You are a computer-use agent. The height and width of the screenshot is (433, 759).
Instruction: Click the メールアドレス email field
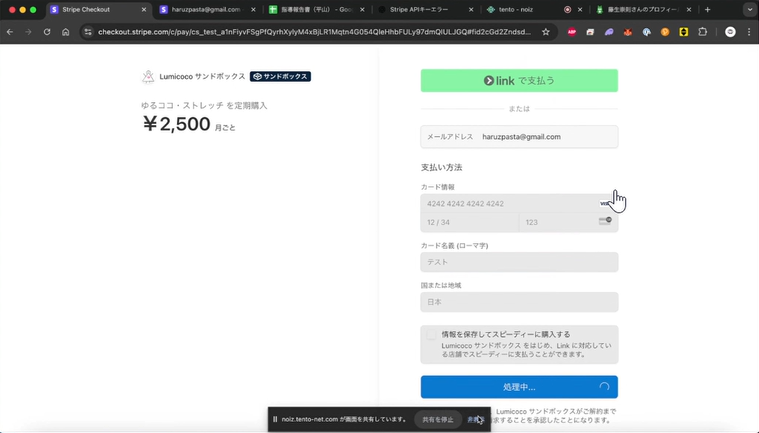[519, 137]
